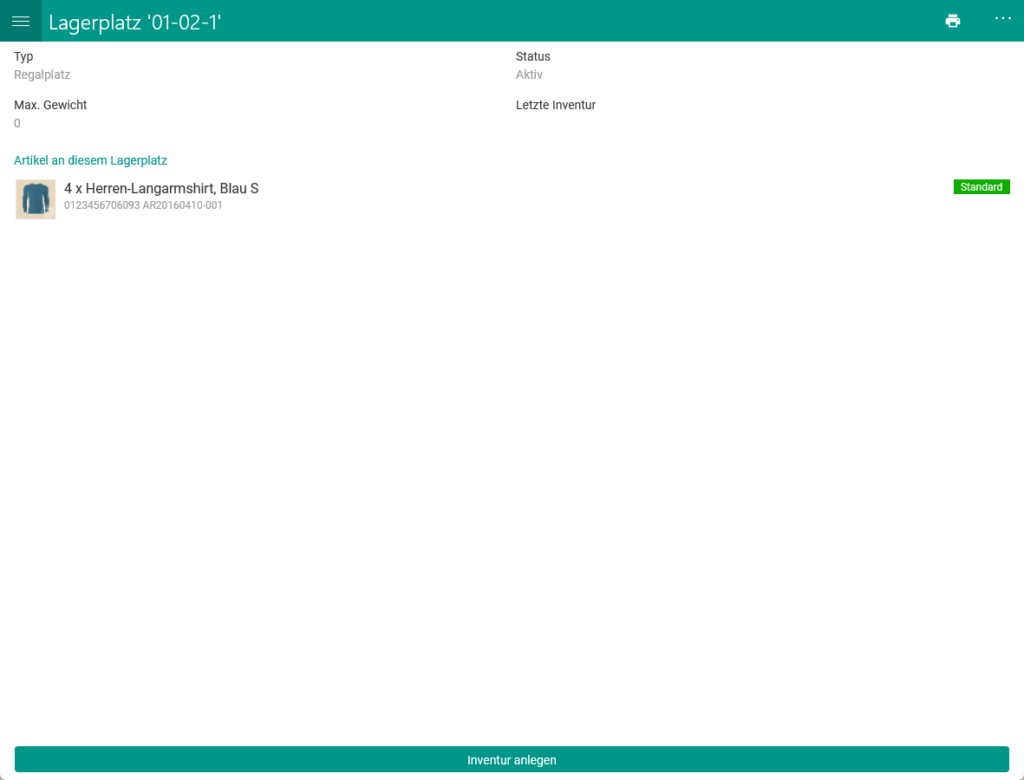Click the Herren-Langarmshirt product thumbnail
The height and width of the screenshot is (780, 1024).
[35, 198]
